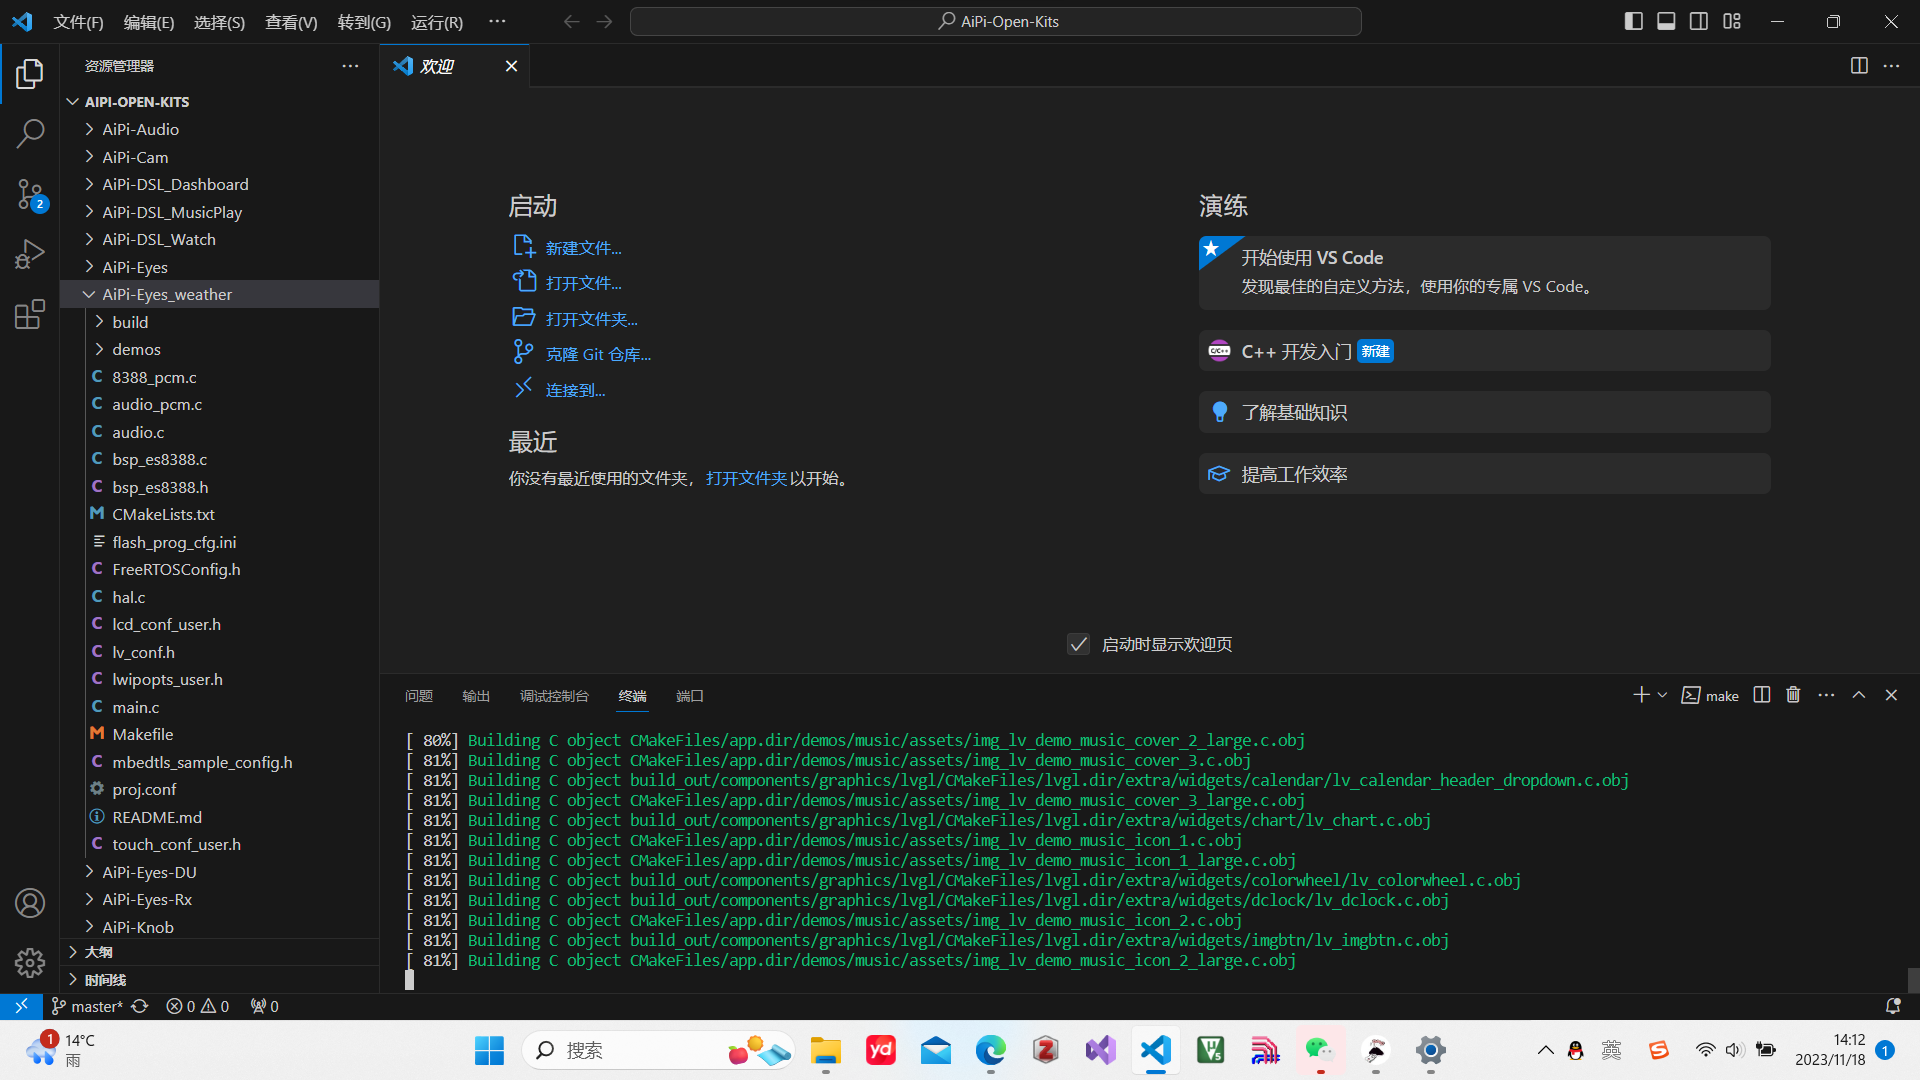Toggle the secondary side bar layout icon
The image size is (1920, 1080).
pos(1699,21)
